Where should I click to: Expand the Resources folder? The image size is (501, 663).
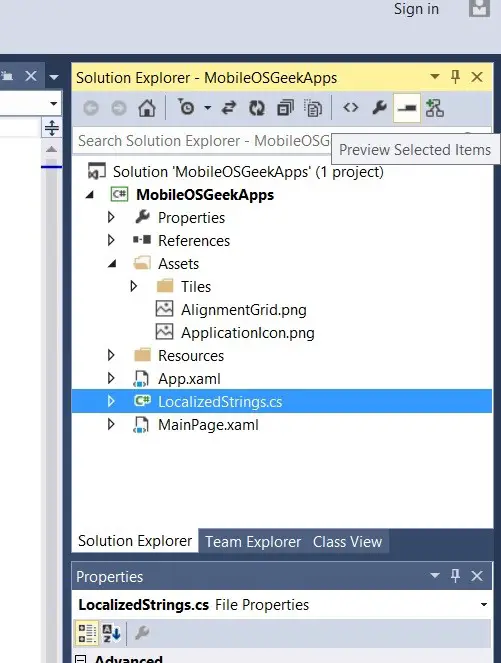(x=111, y=355)
